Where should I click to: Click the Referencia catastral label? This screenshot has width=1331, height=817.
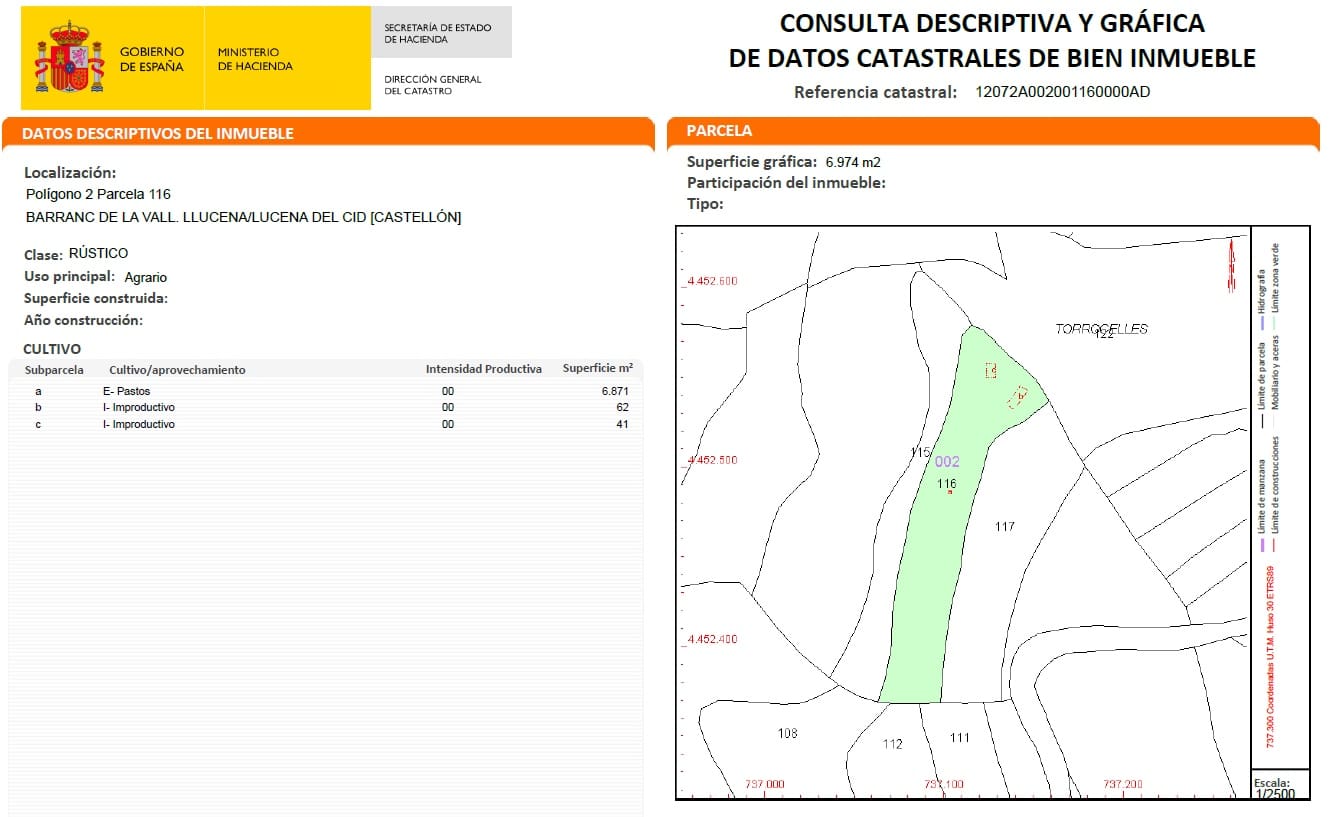[876, 92]
